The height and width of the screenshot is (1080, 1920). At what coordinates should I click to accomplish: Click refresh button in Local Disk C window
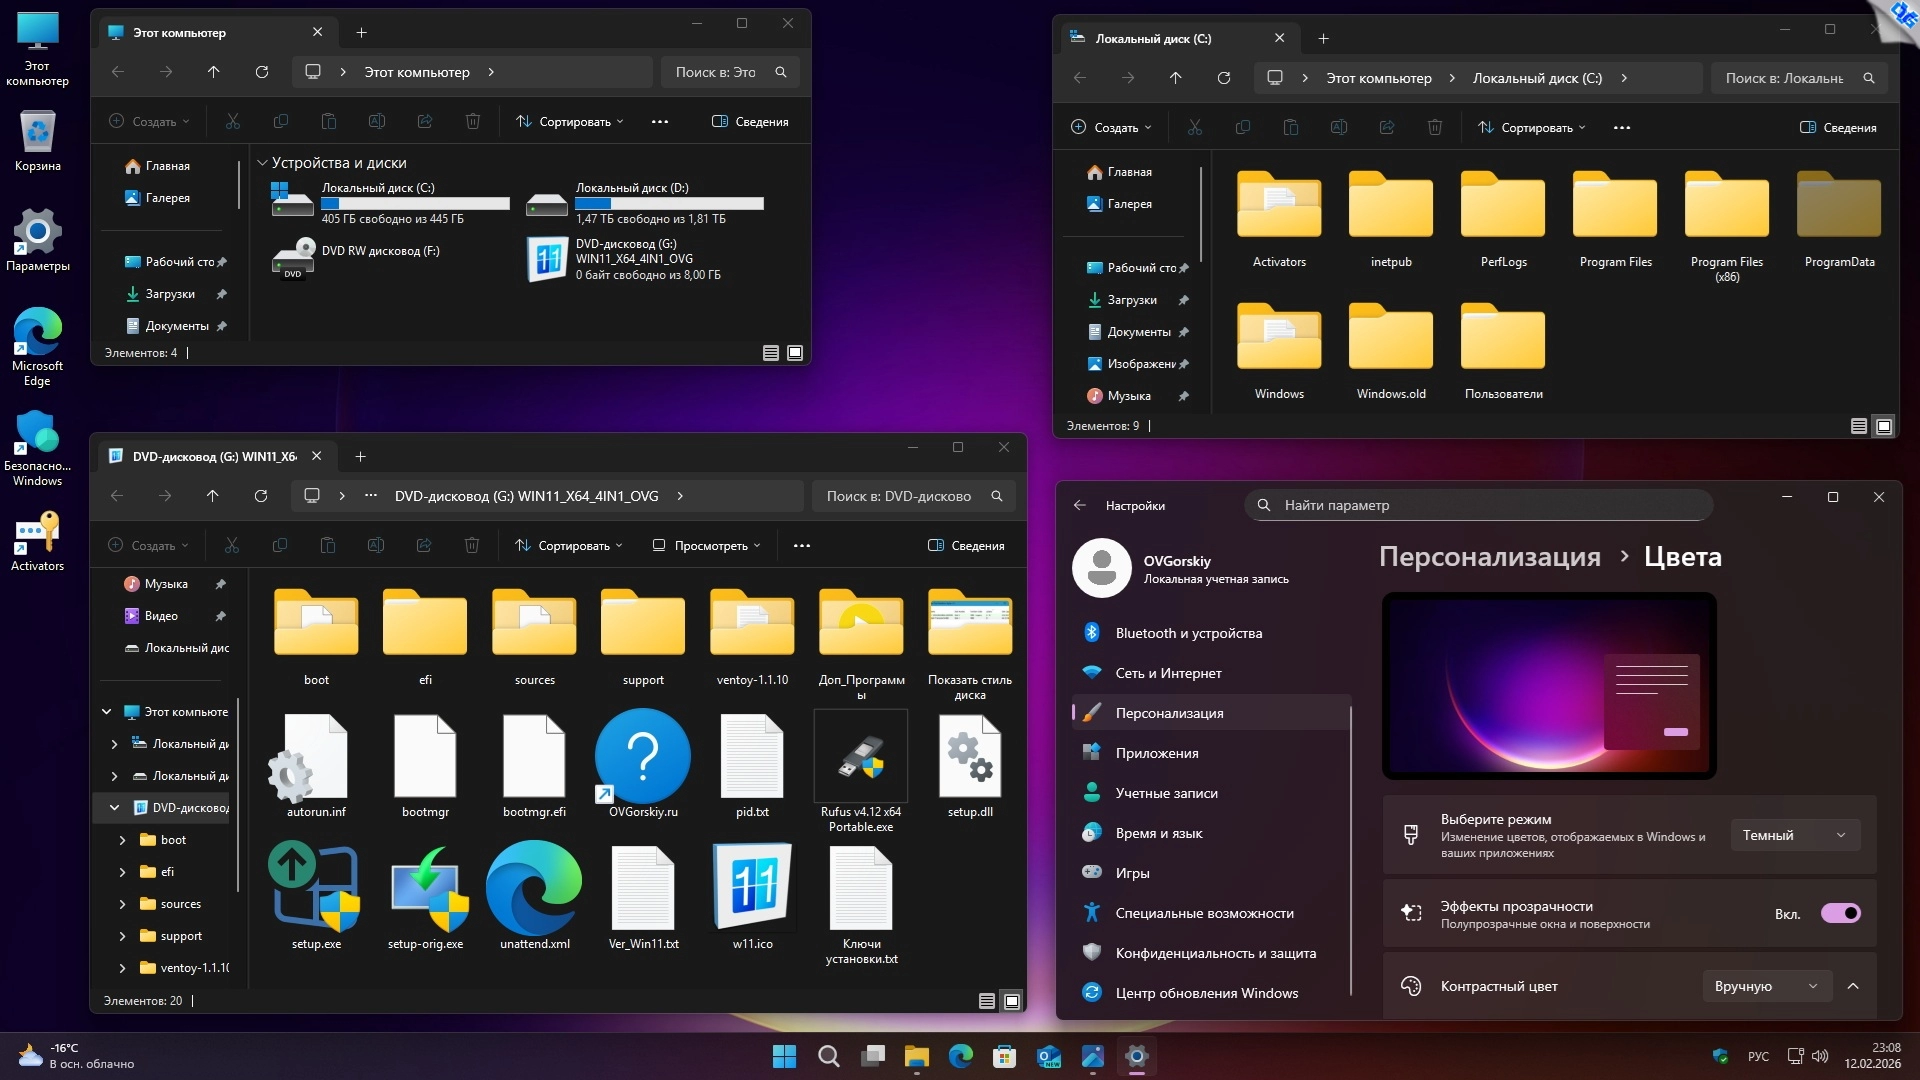click(x=1223, y=78)
